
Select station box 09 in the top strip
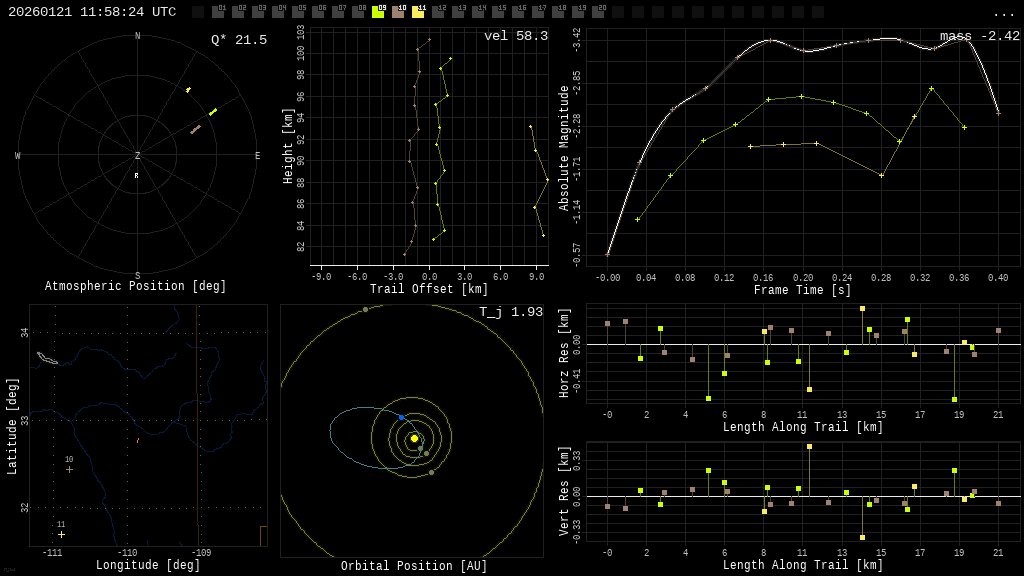[378, 12]
